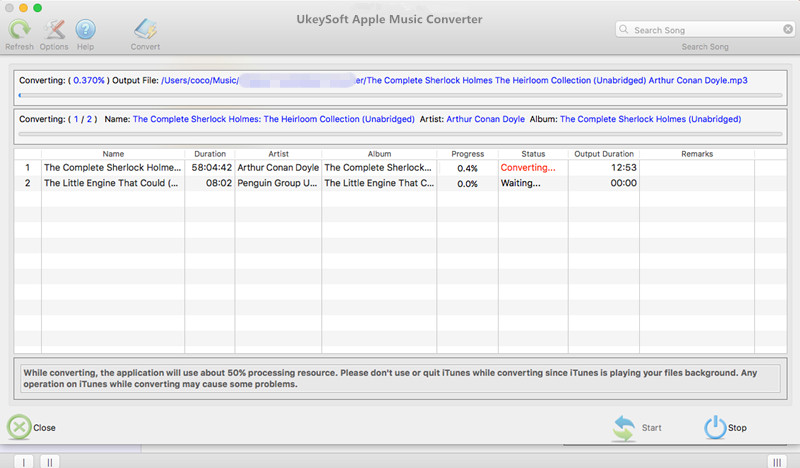This screenshot has height=468, width=800.
Task: Select row "The Complete Sherlock Holme..."
Action: (x=400, y=167)
